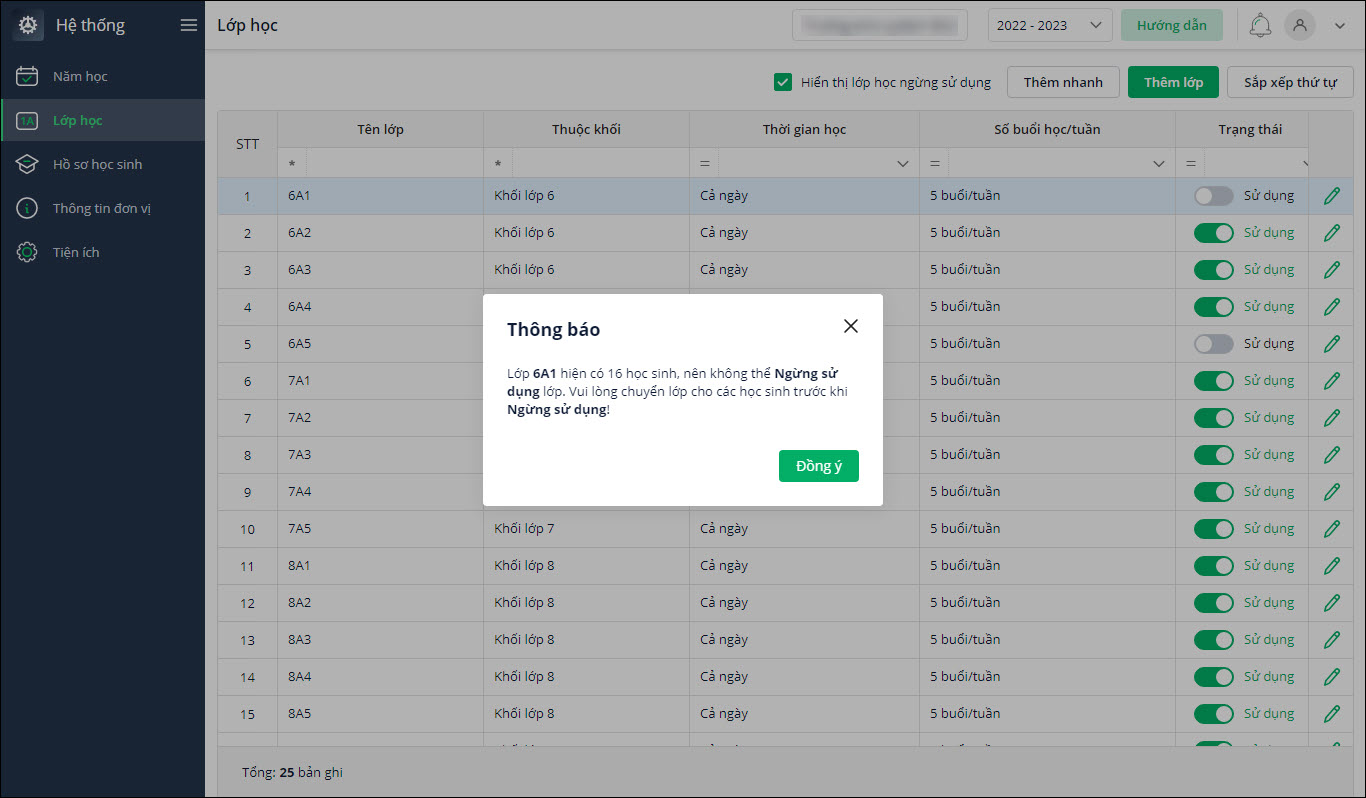Click the Tên lớp filter input
This screenshot has height=798, width=1366.
pos(393,163)
